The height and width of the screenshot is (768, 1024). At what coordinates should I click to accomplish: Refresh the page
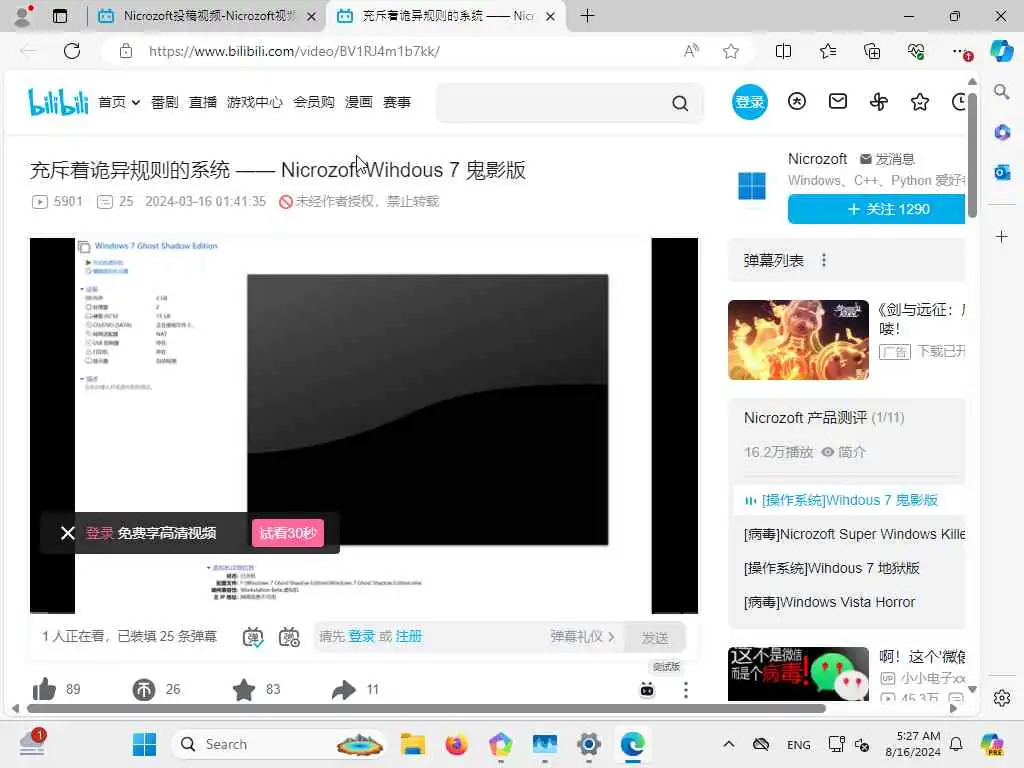pos(72,51)
